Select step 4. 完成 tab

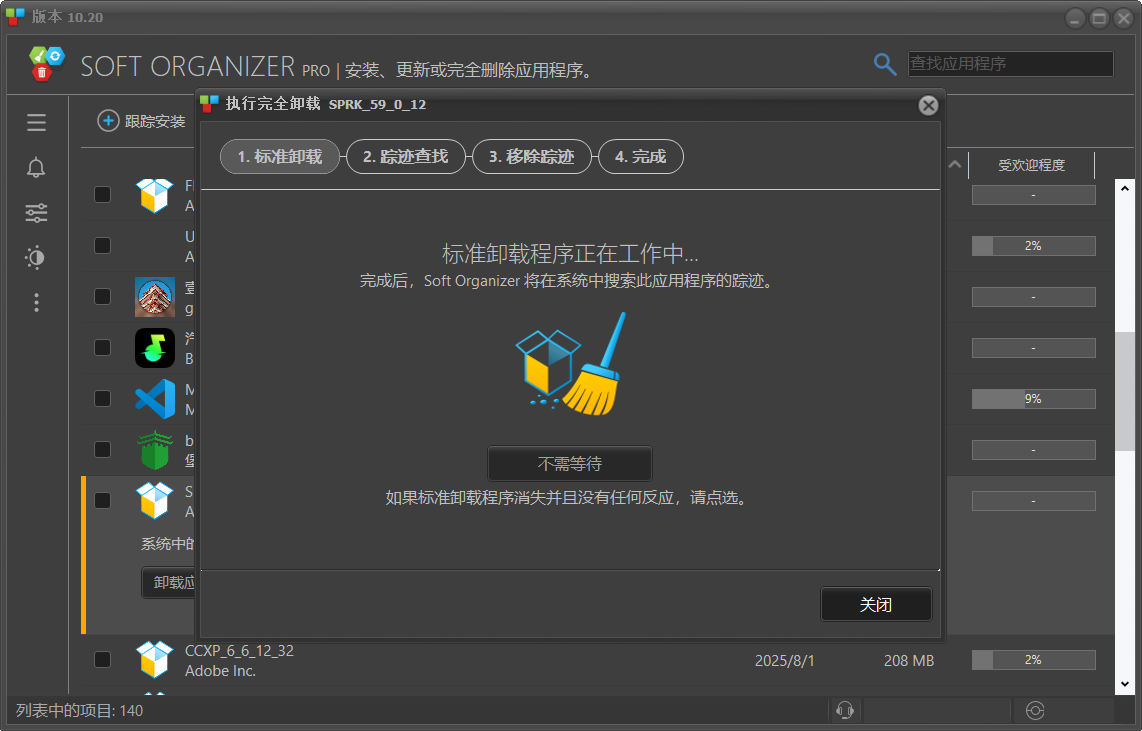click(641, 157)
